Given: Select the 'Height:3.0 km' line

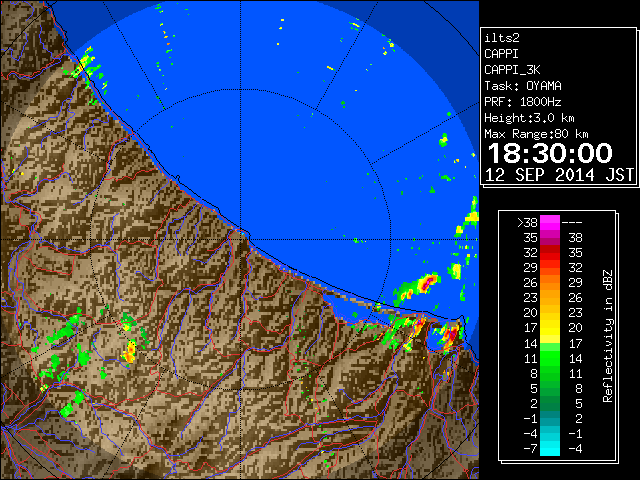Looking at the screenshot, I should [x=529, y=118].
